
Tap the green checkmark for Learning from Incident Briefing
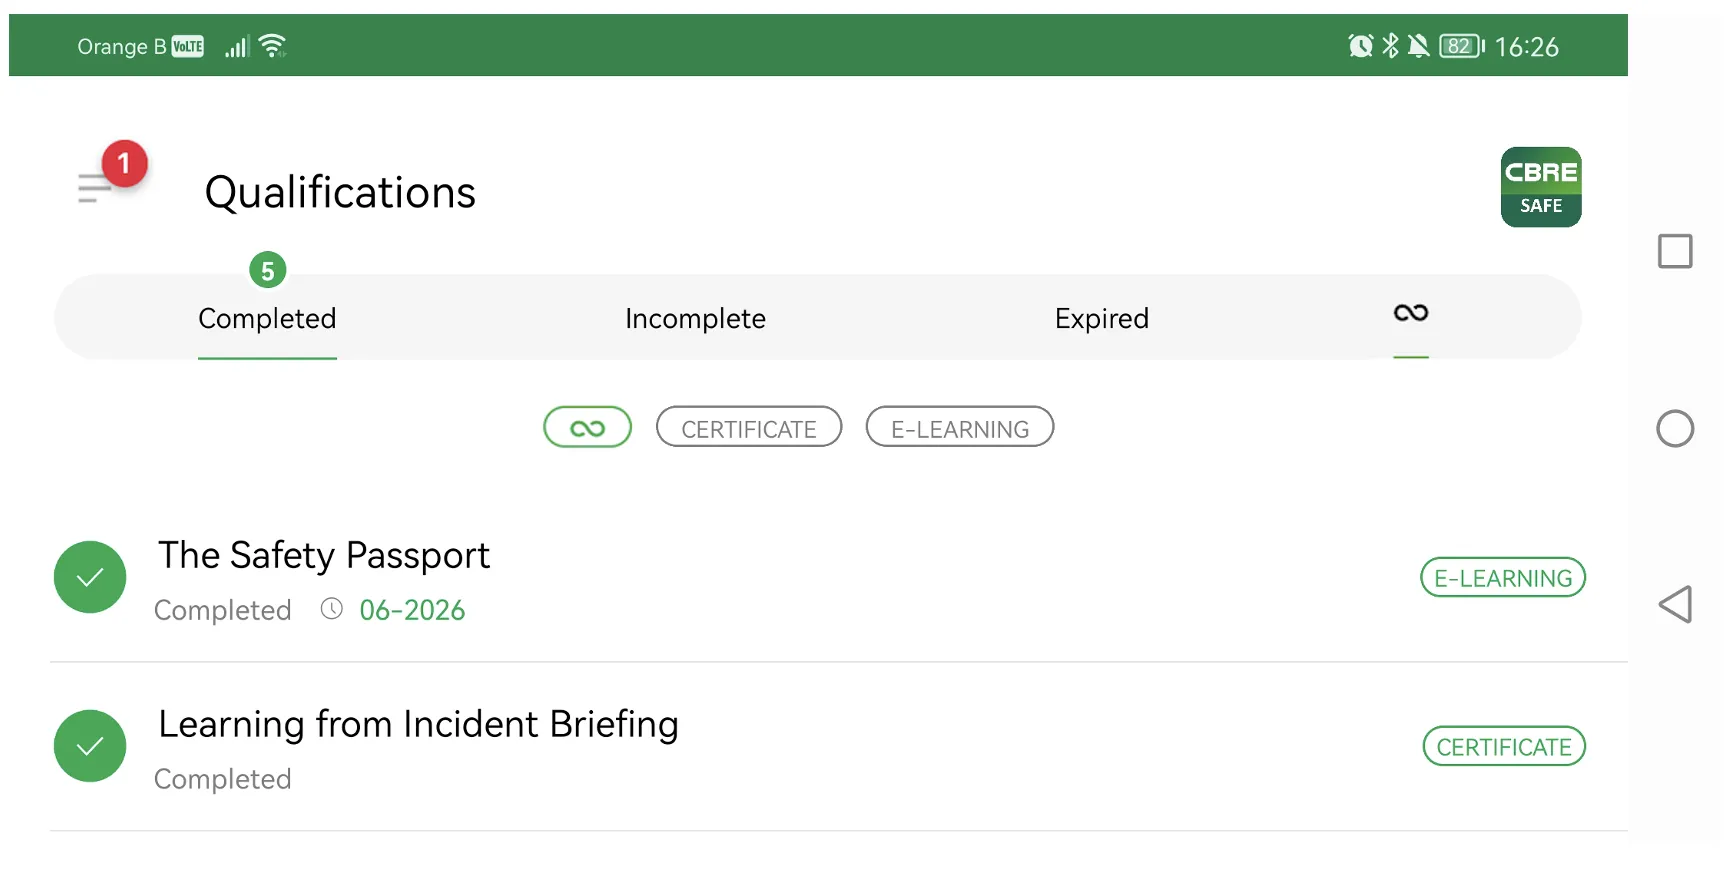point(90,746)
